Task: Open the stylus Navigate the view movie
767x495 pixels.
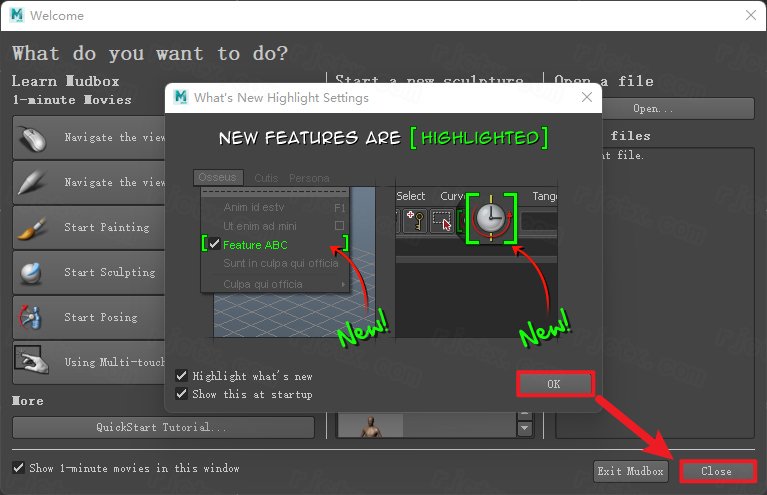Action: [89, 182]
